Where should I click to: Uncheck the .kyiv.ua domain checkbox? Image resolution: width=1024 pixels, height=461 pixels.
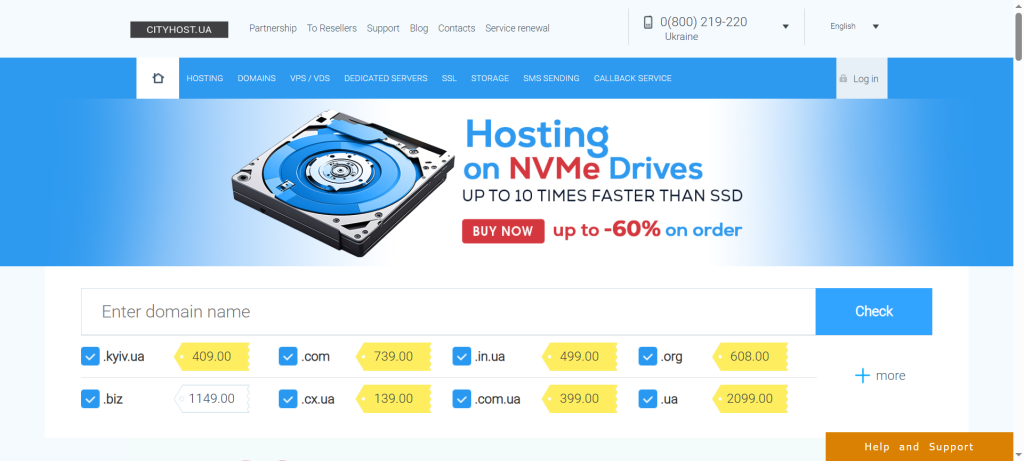(90, 356)
